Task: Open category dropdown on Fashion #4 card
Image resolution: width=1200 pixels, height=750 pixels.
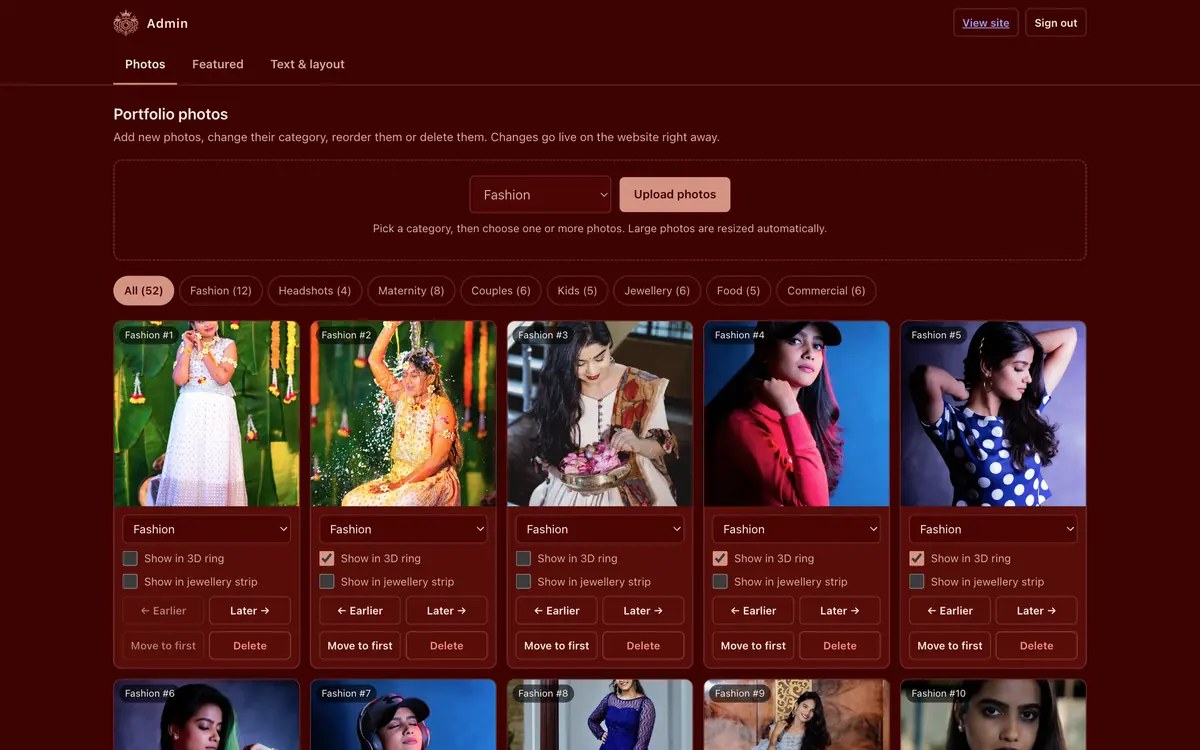Action: point(797,529)
